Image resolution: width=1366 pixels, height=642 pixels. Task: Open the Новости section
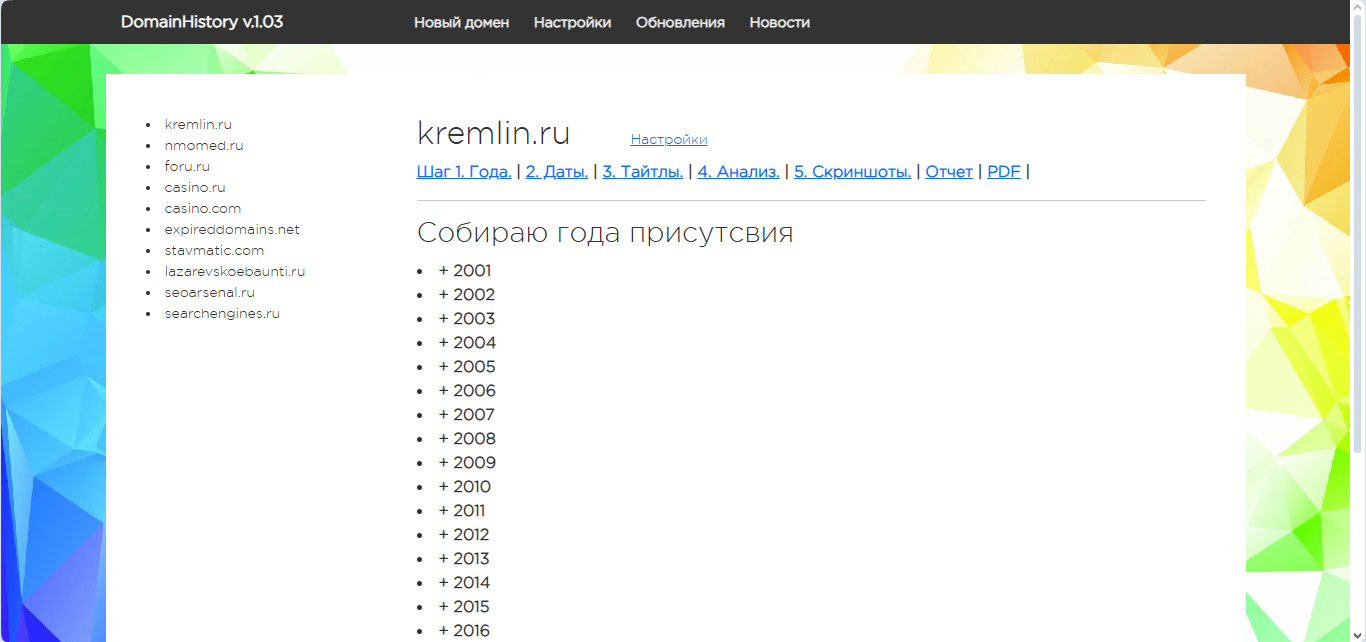coord(779,22)
